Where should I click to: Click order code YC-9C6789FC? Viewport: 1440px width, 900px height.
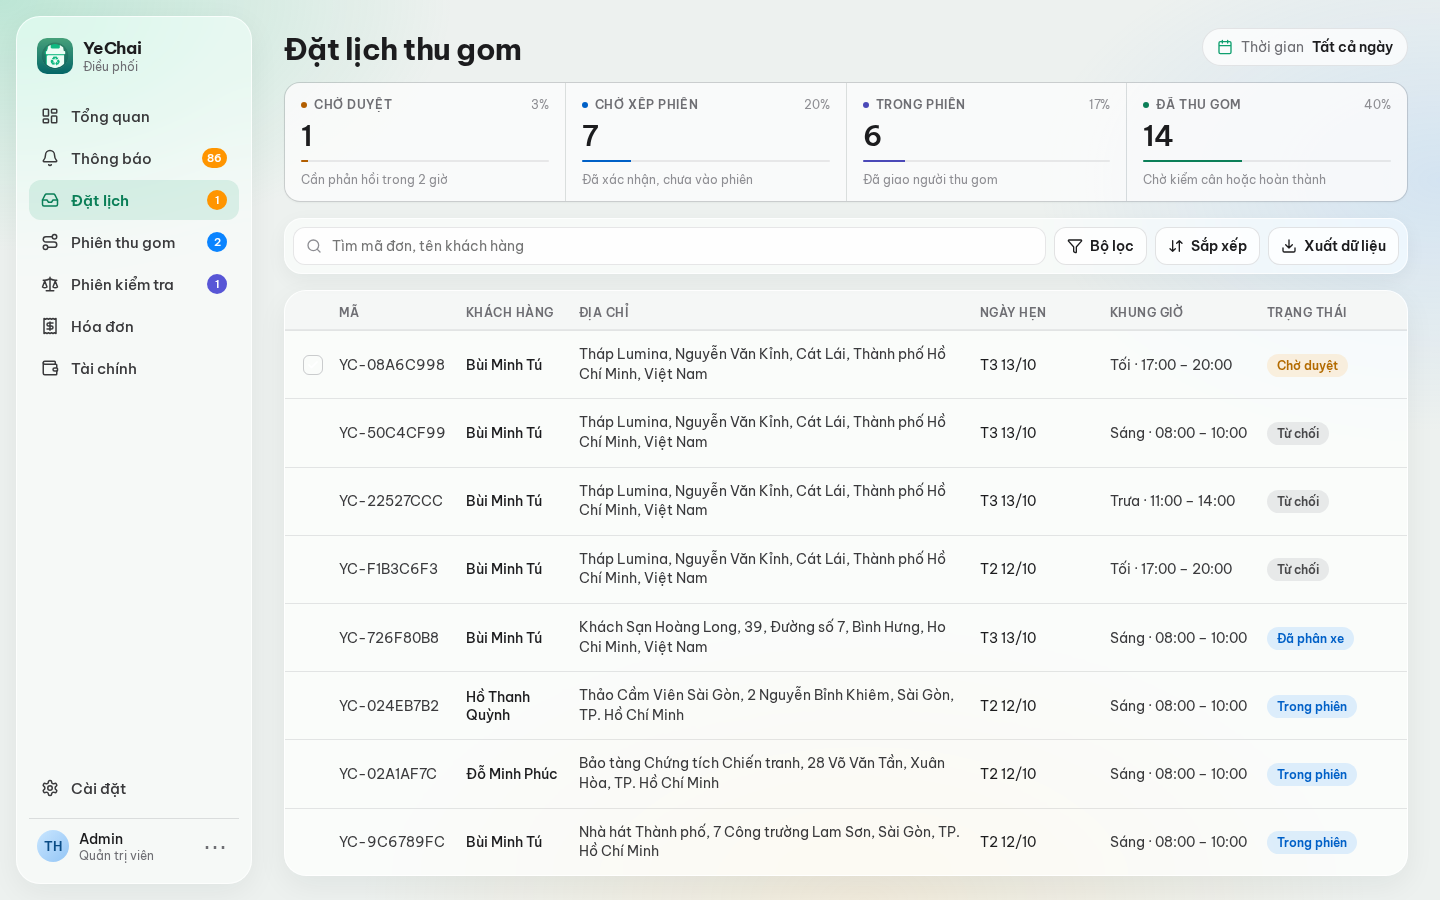pos(392,842)
